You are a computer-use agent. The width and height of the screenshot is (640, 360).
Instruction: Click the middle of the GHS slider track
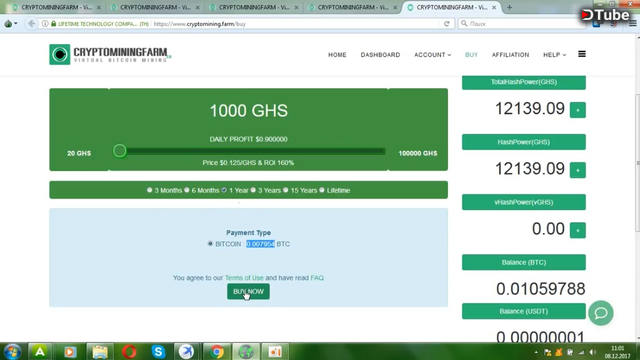pos(249,151)
